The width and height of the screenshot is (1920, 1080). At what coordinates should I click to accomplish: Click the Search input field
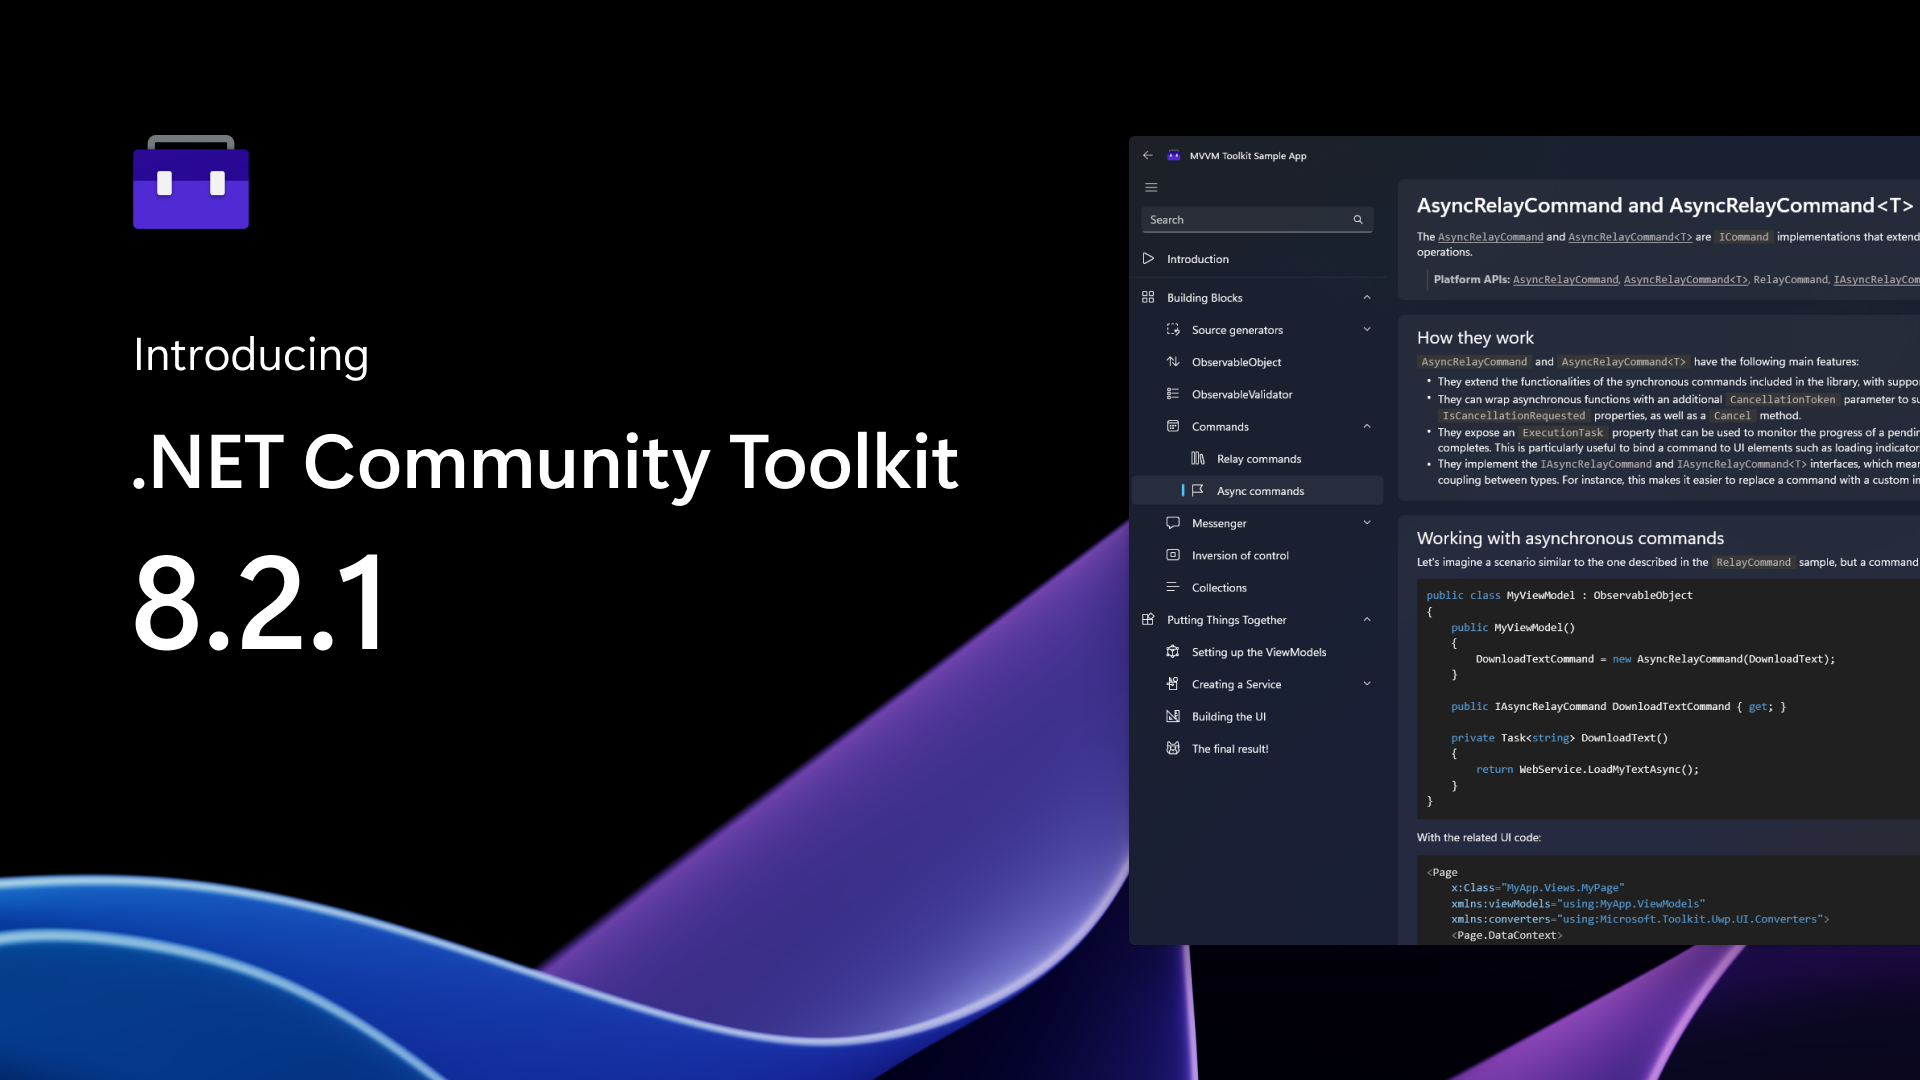point(1255,219)
